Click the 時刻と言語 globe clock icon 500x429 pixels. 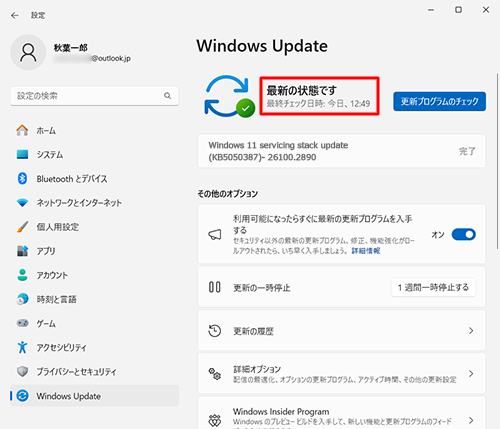(22, 299)
